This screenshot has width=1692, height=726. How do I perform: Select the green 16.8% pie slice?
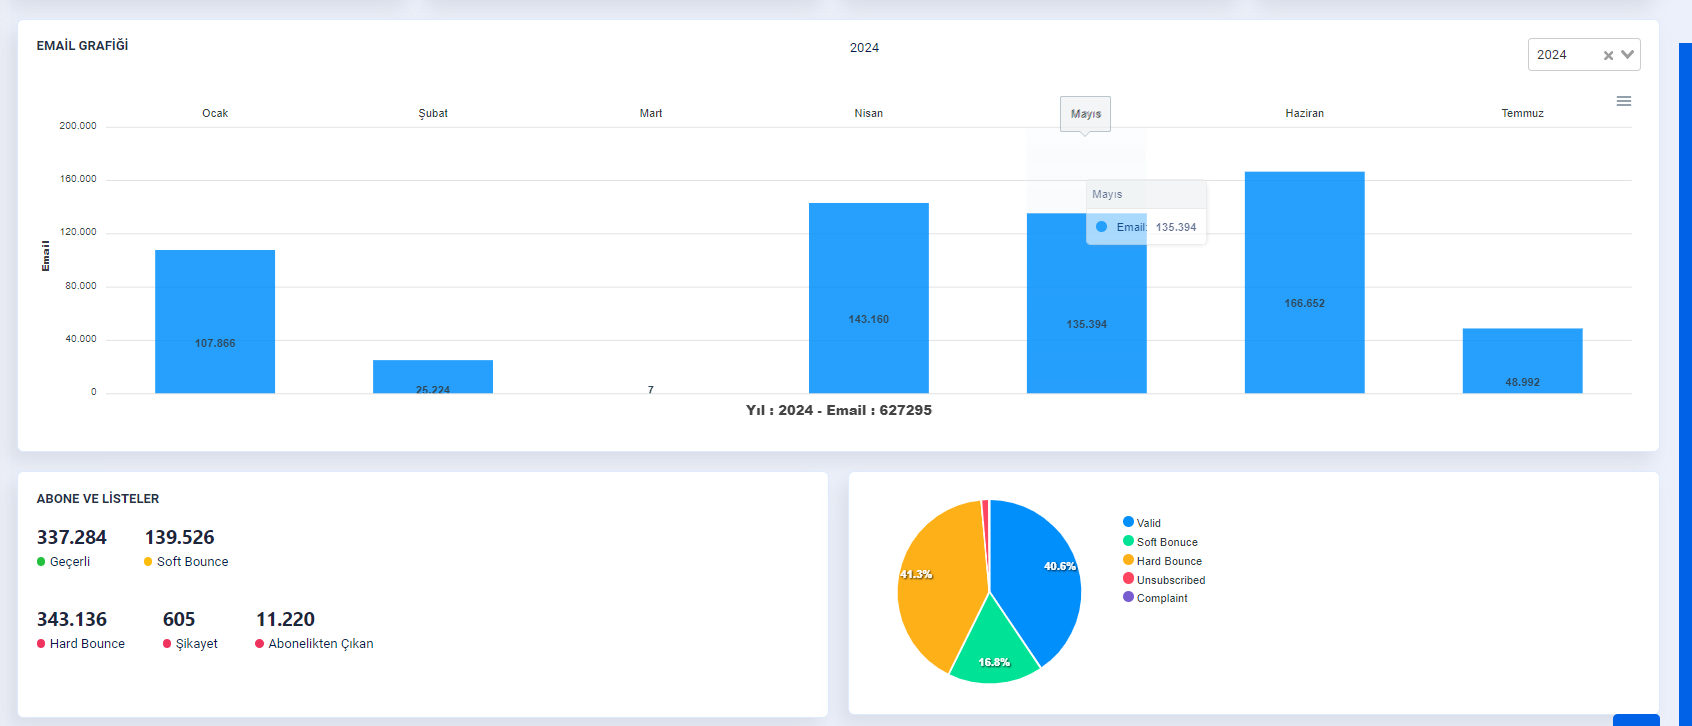(x=995, y=650)
